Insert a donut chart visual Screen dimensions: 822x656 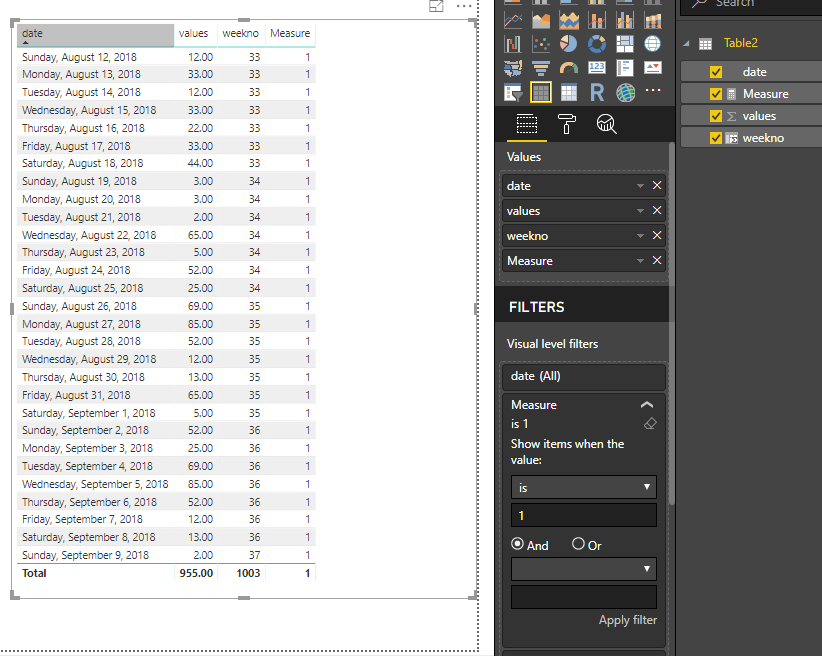coord(597,44)
